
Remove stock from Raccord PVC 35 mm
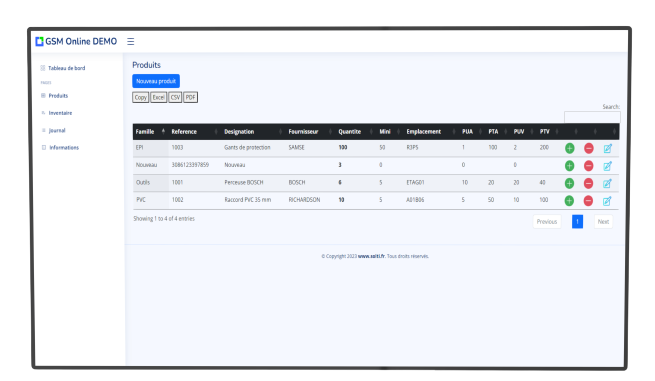588,201
